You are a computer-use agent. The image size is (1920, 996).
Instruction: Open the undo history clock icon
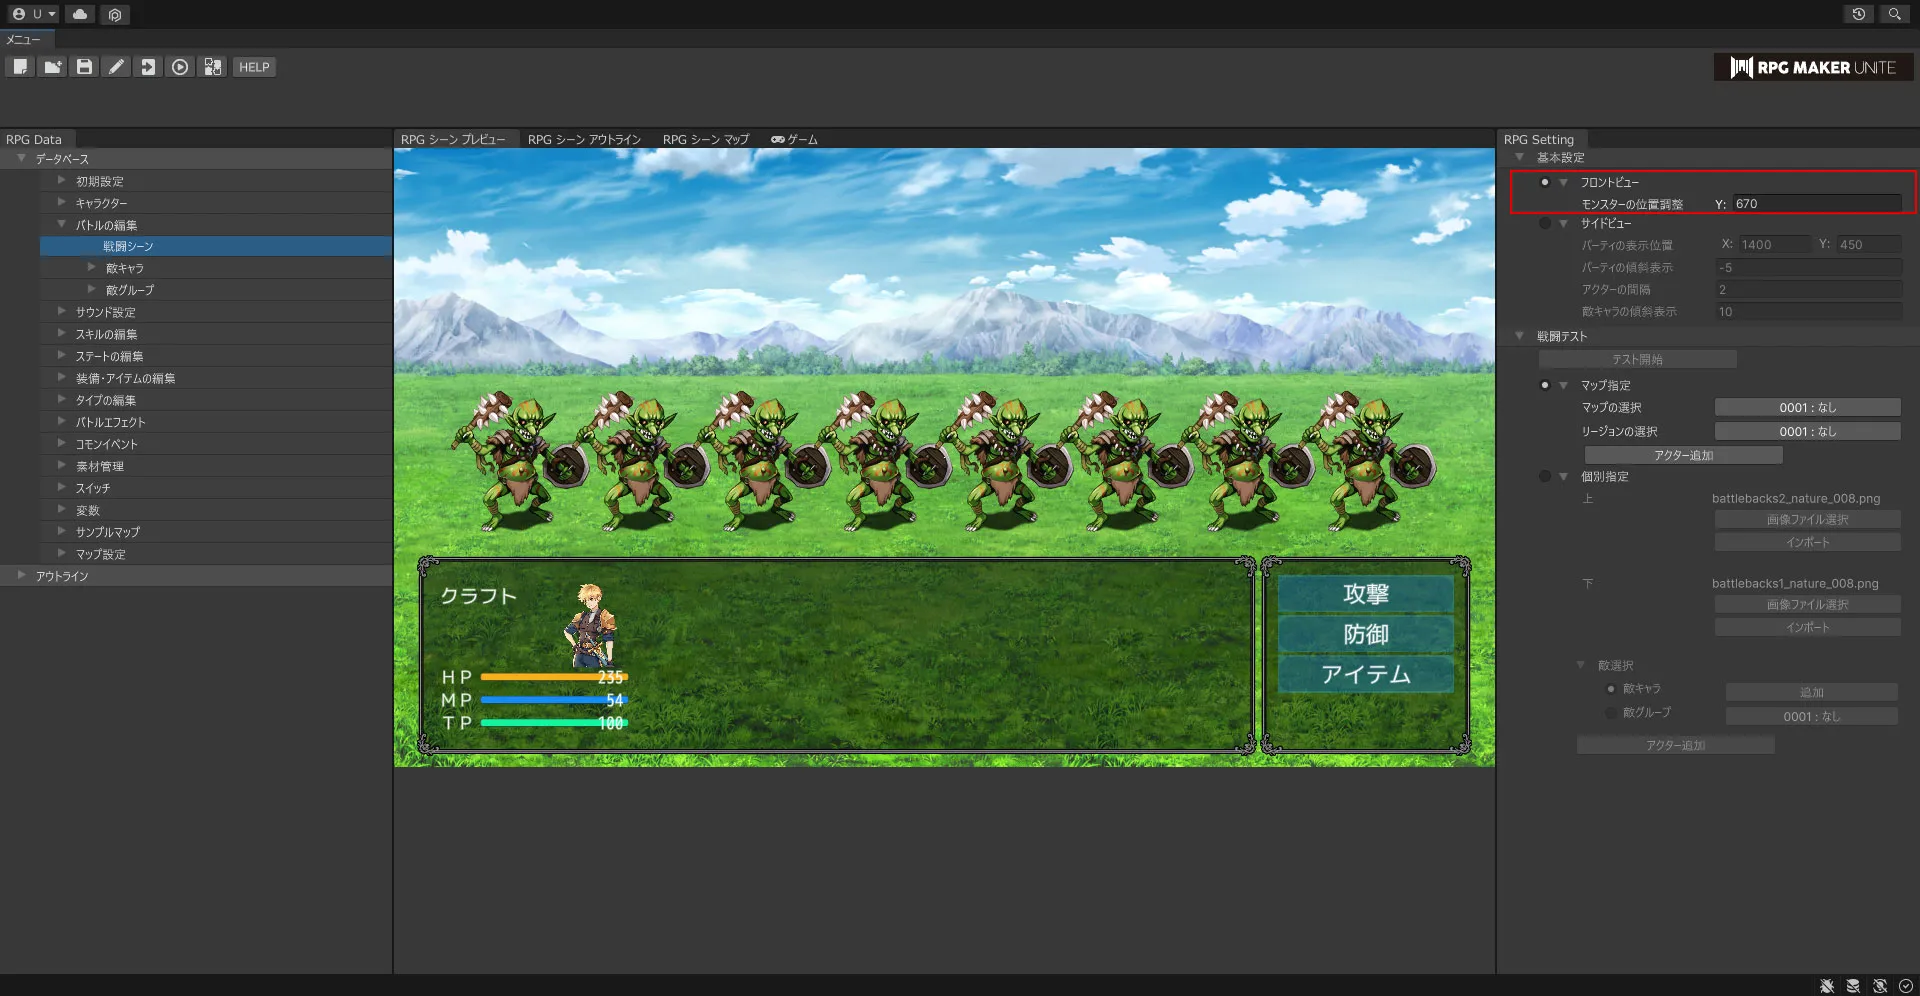(x=1858, y=14)
